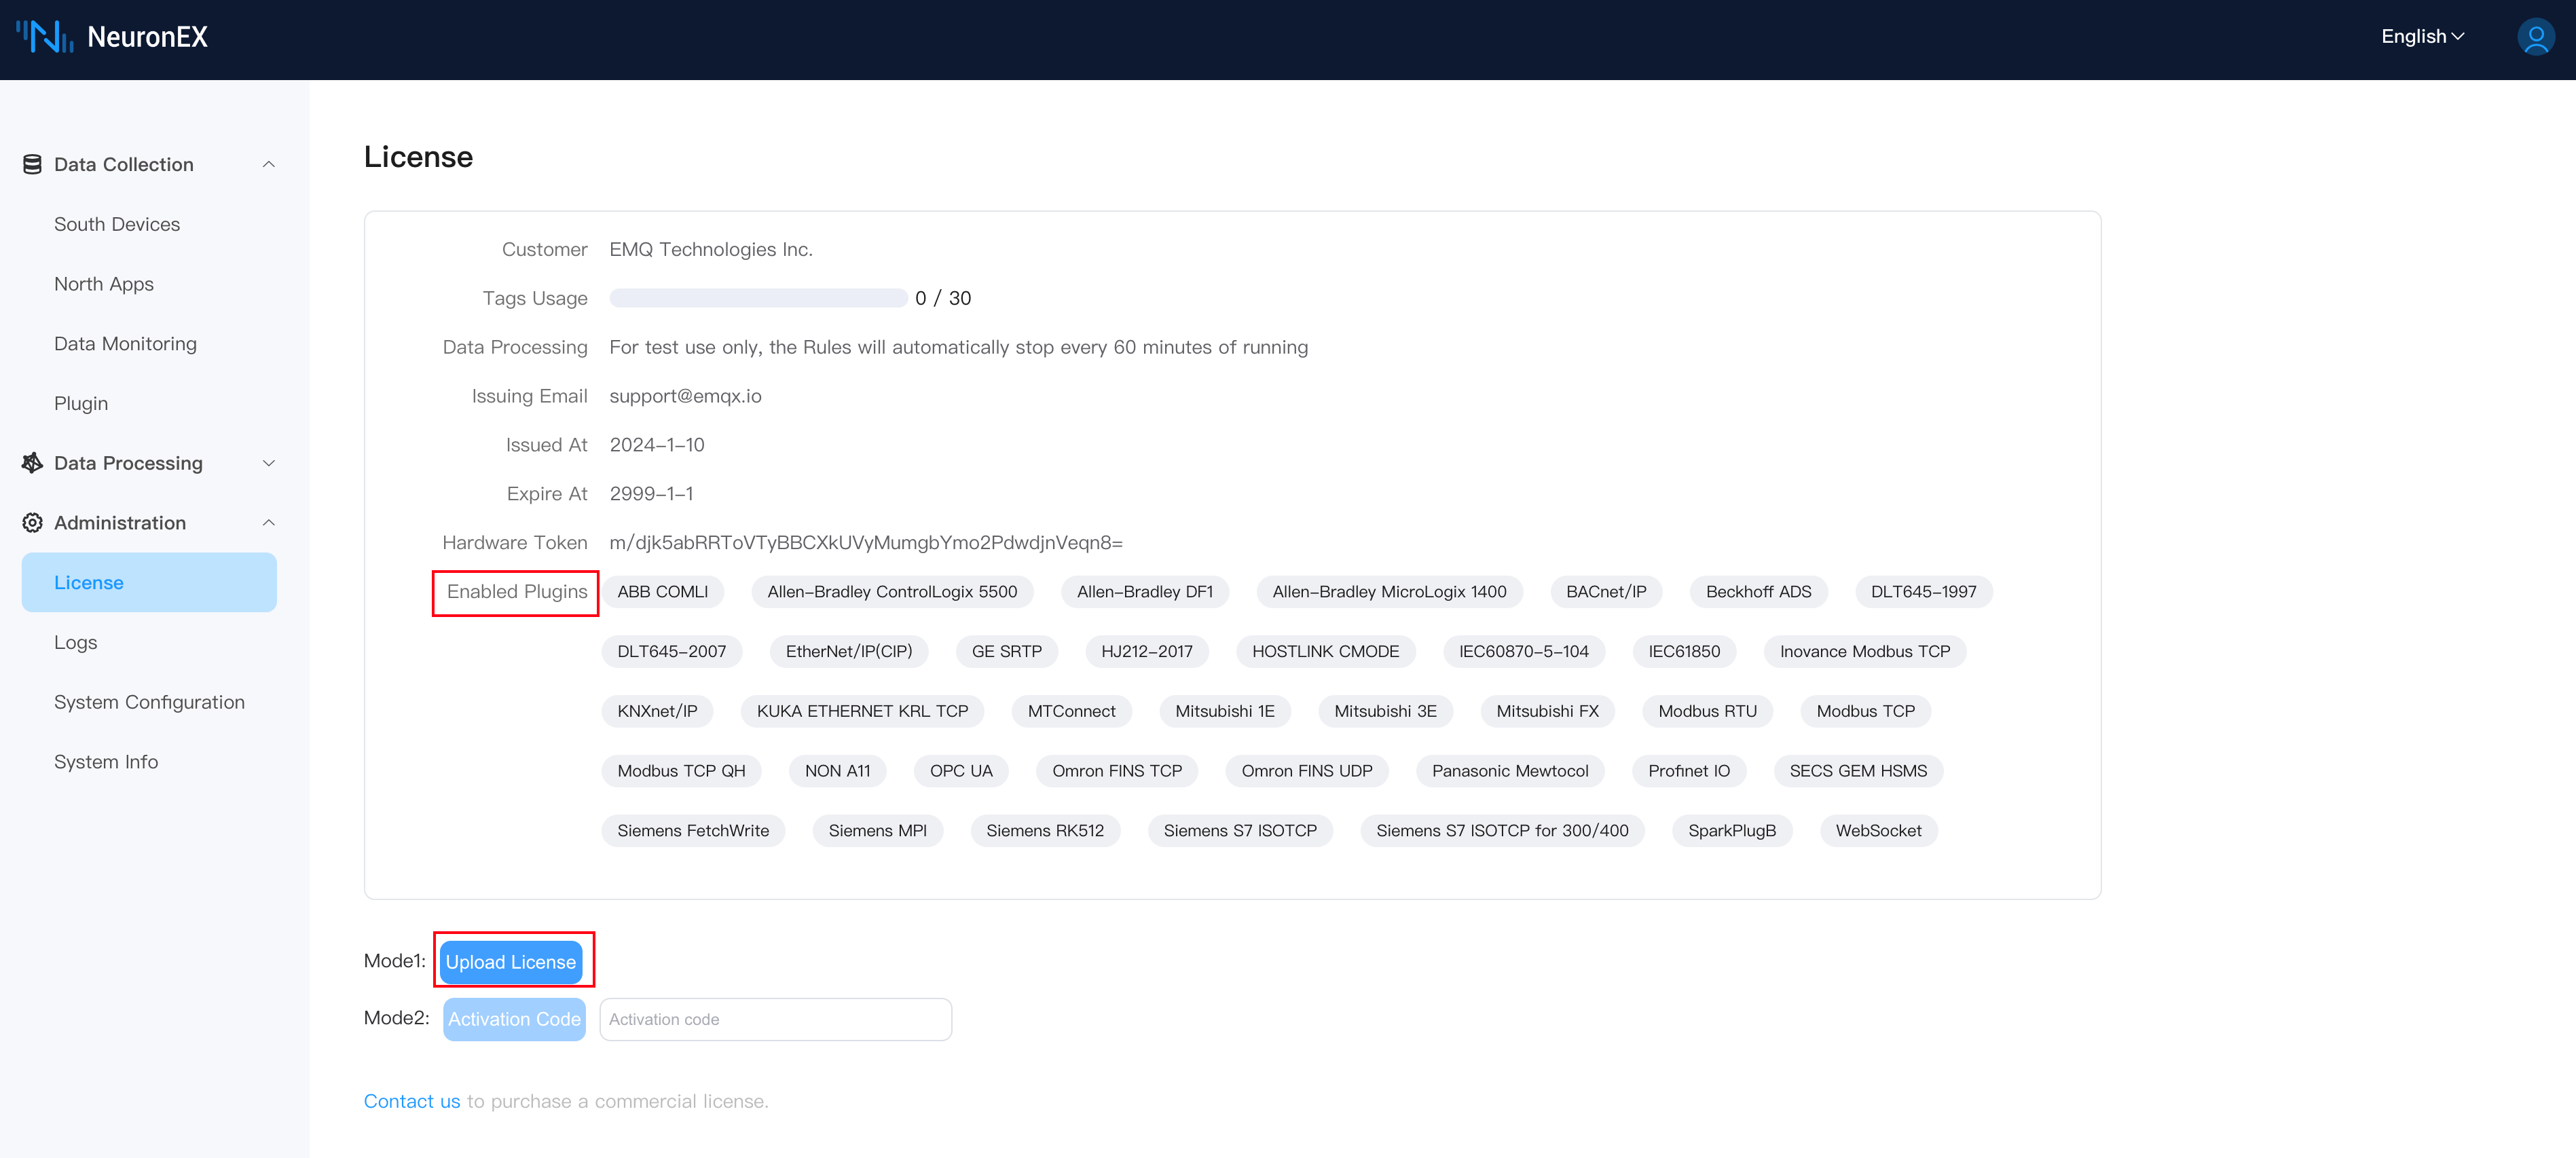Click the NeuronEX logo icon
This screenshot has height=1158, width=2576.
(x=44, y=37)
